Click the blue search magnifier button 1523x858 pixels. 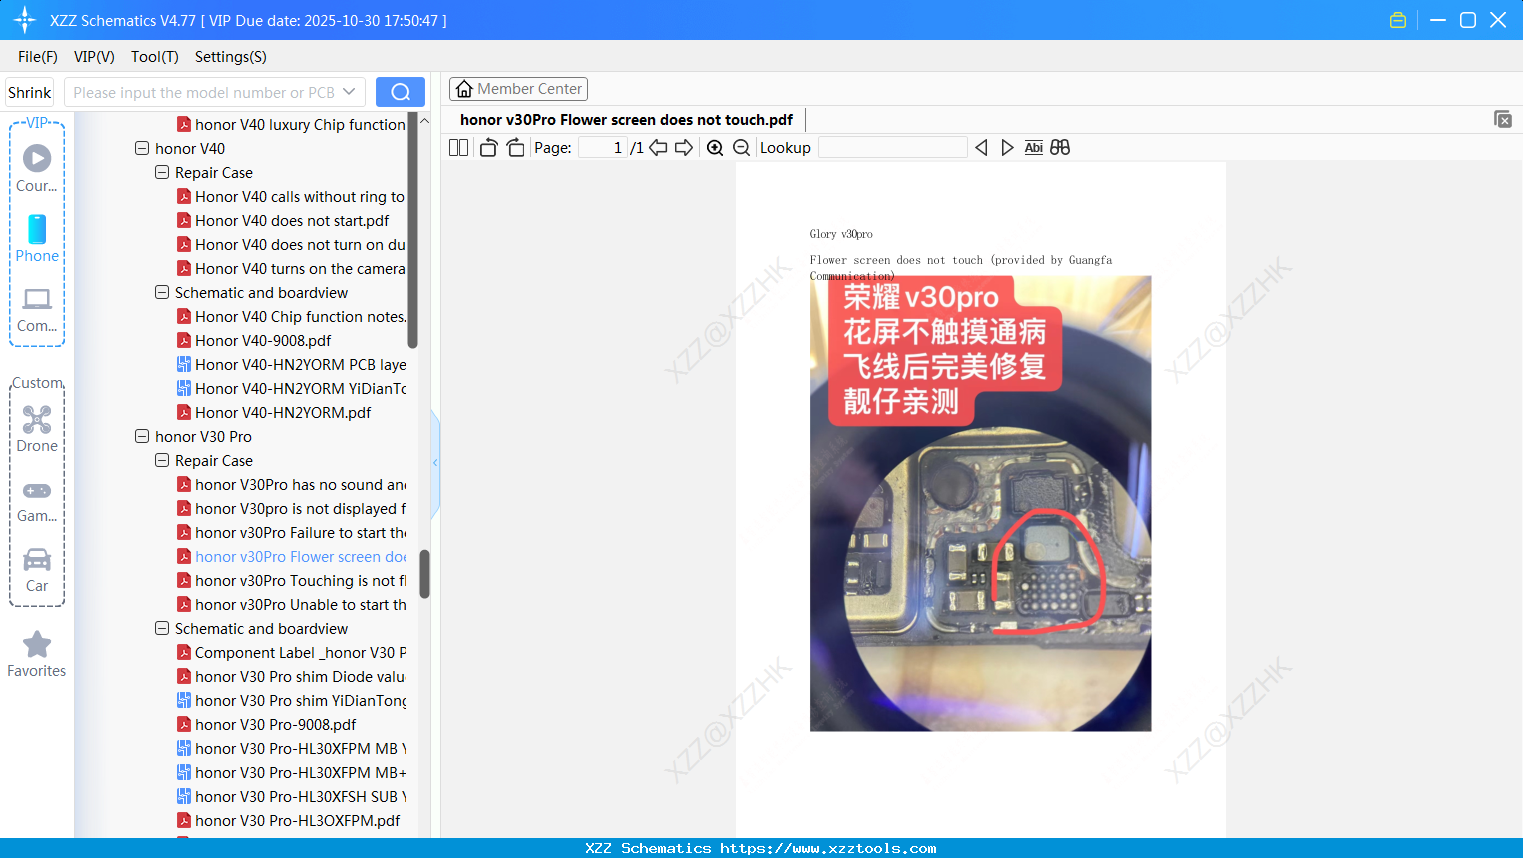(400, 92)
